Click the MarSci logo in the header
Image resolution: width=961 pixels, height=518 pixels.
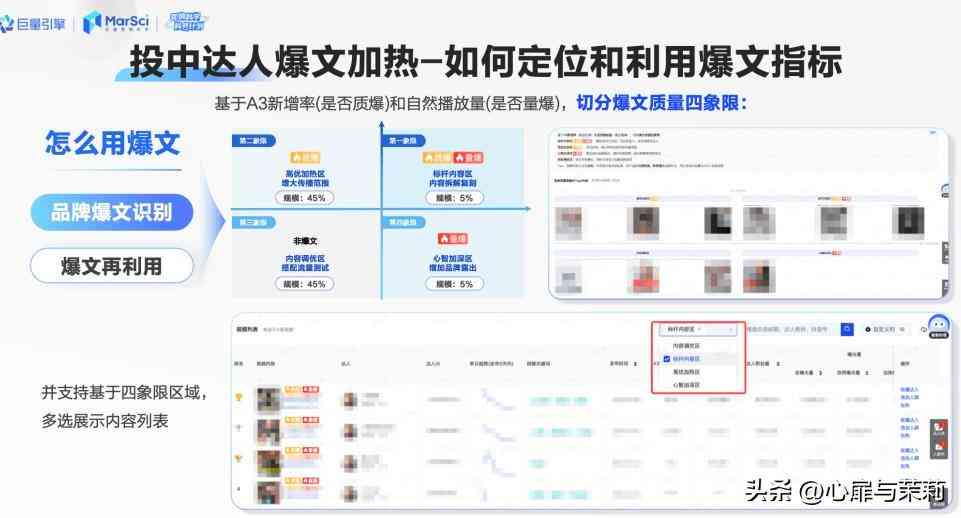(116, 22)
